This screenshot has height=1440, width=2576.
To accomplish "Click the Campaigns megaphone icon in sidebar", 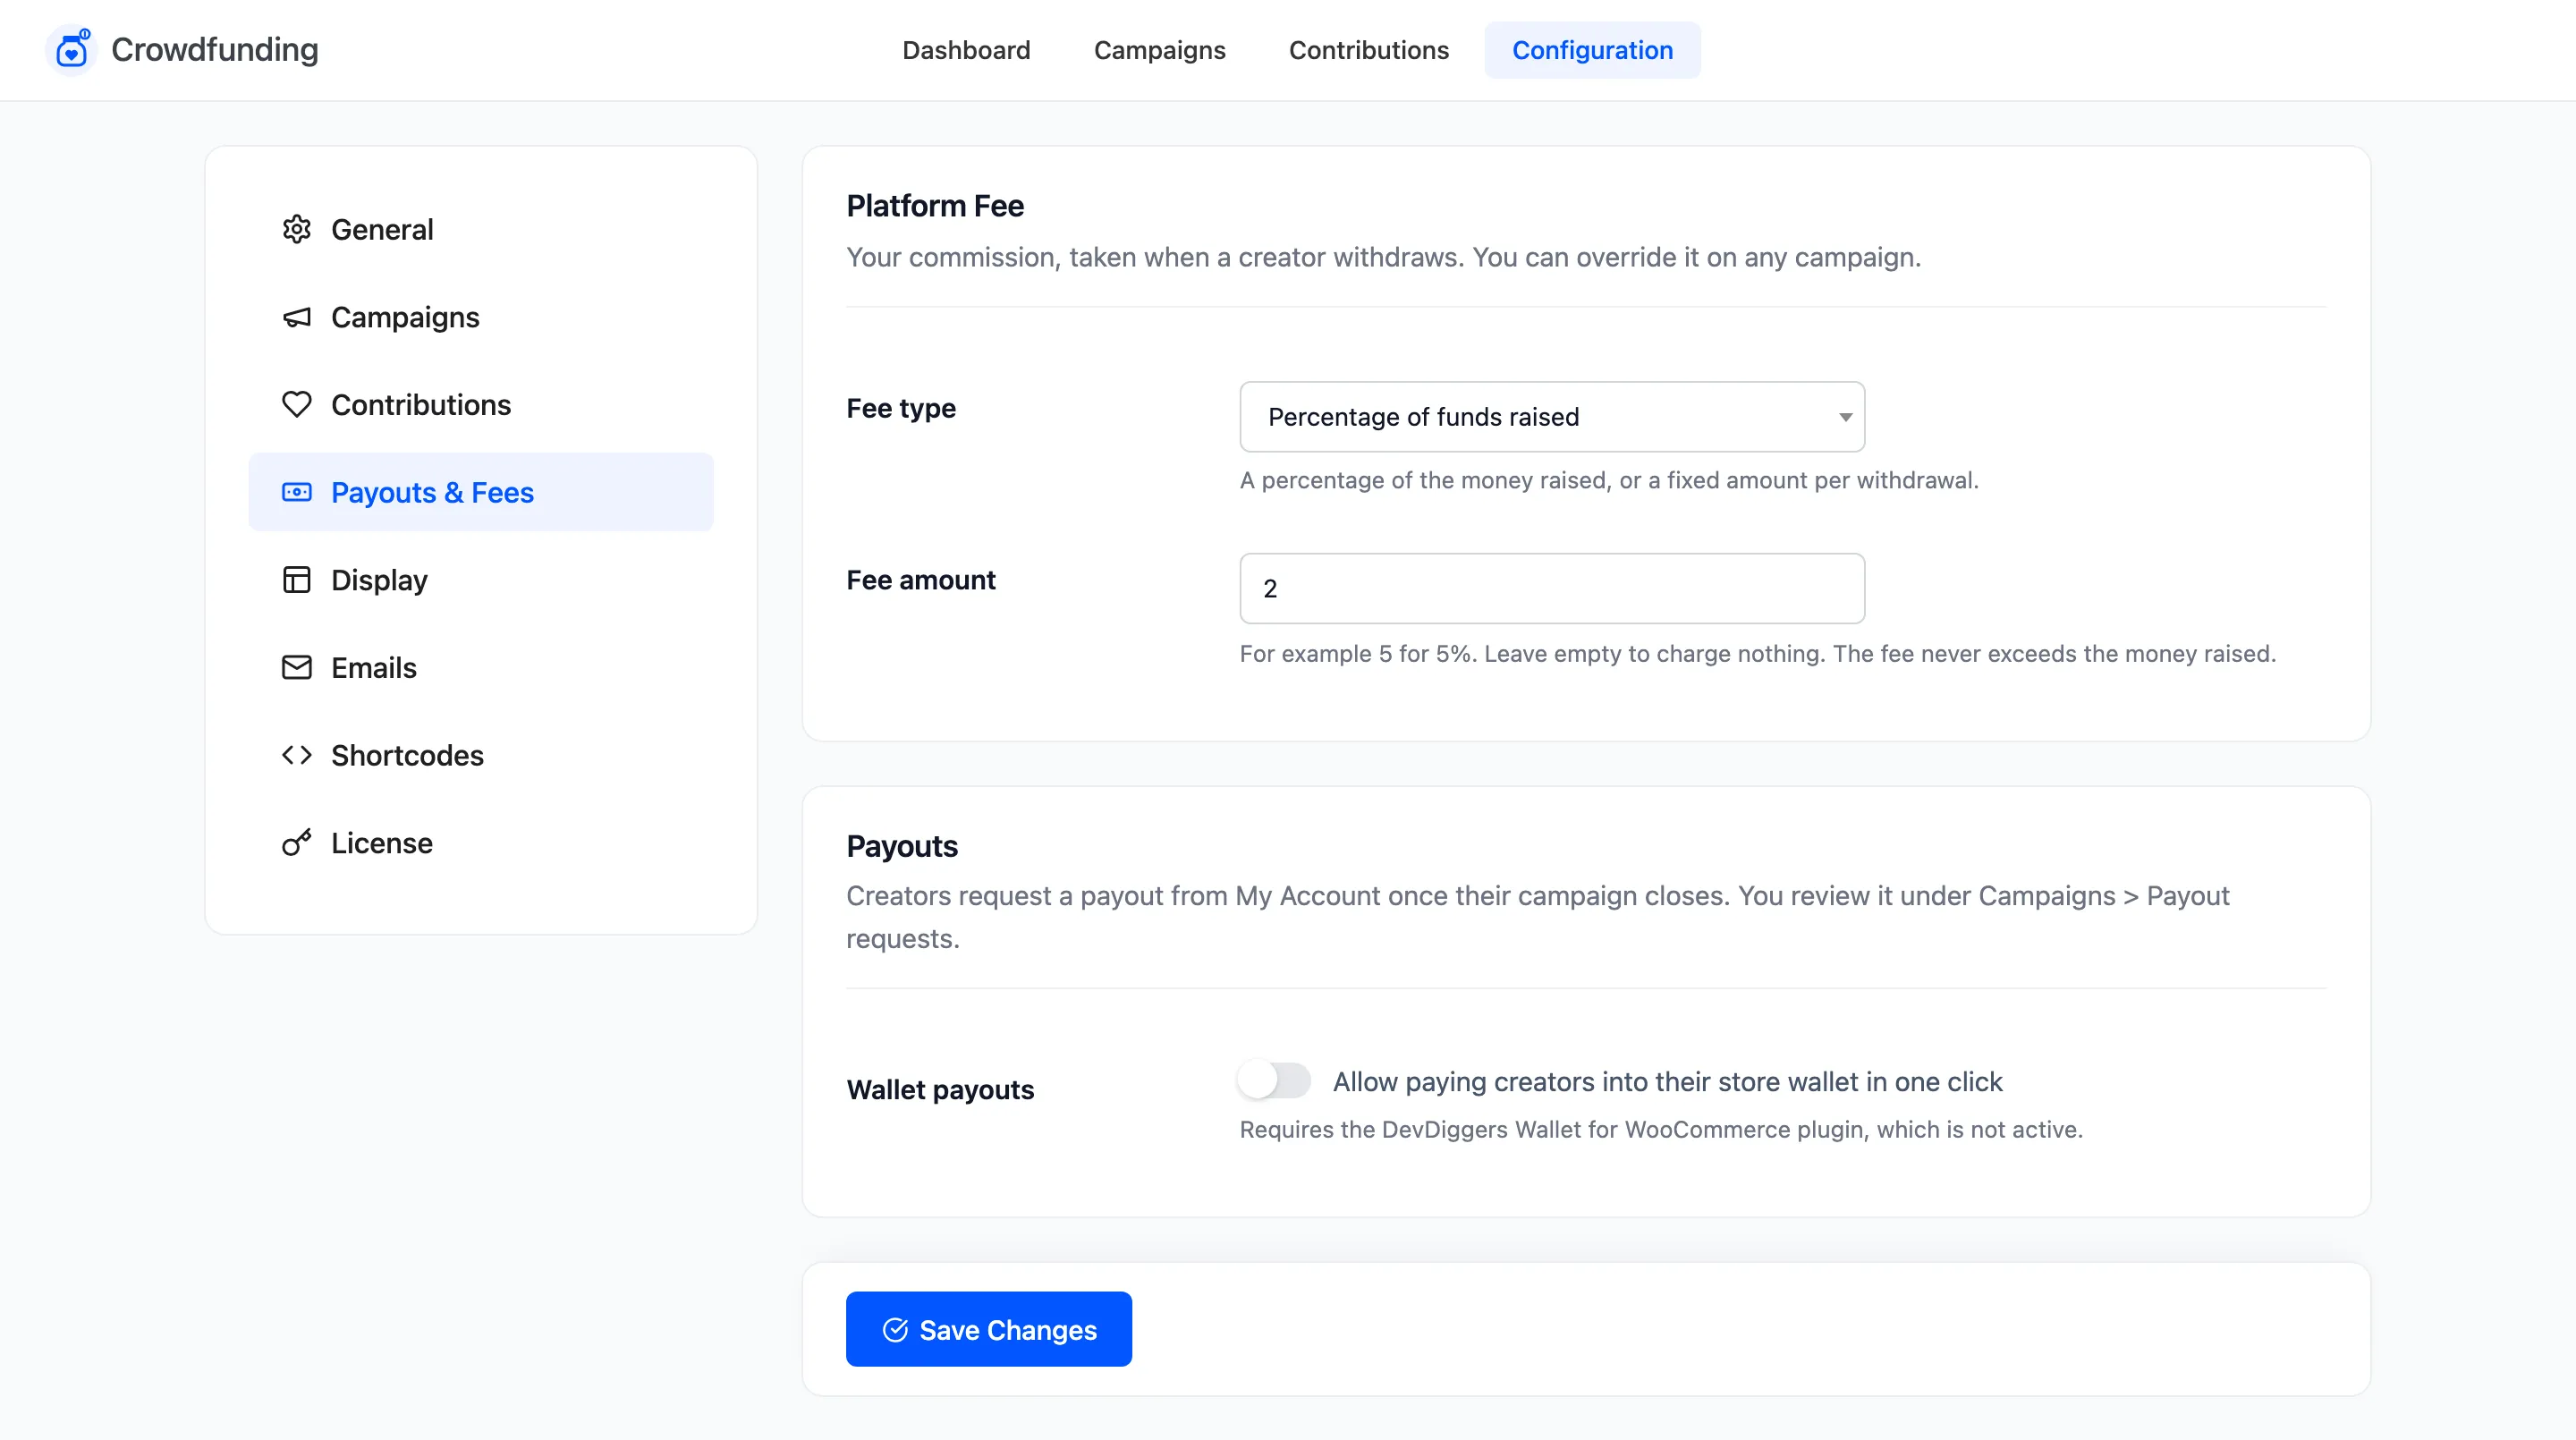I will pyautogui.click(x=297, y=317).
